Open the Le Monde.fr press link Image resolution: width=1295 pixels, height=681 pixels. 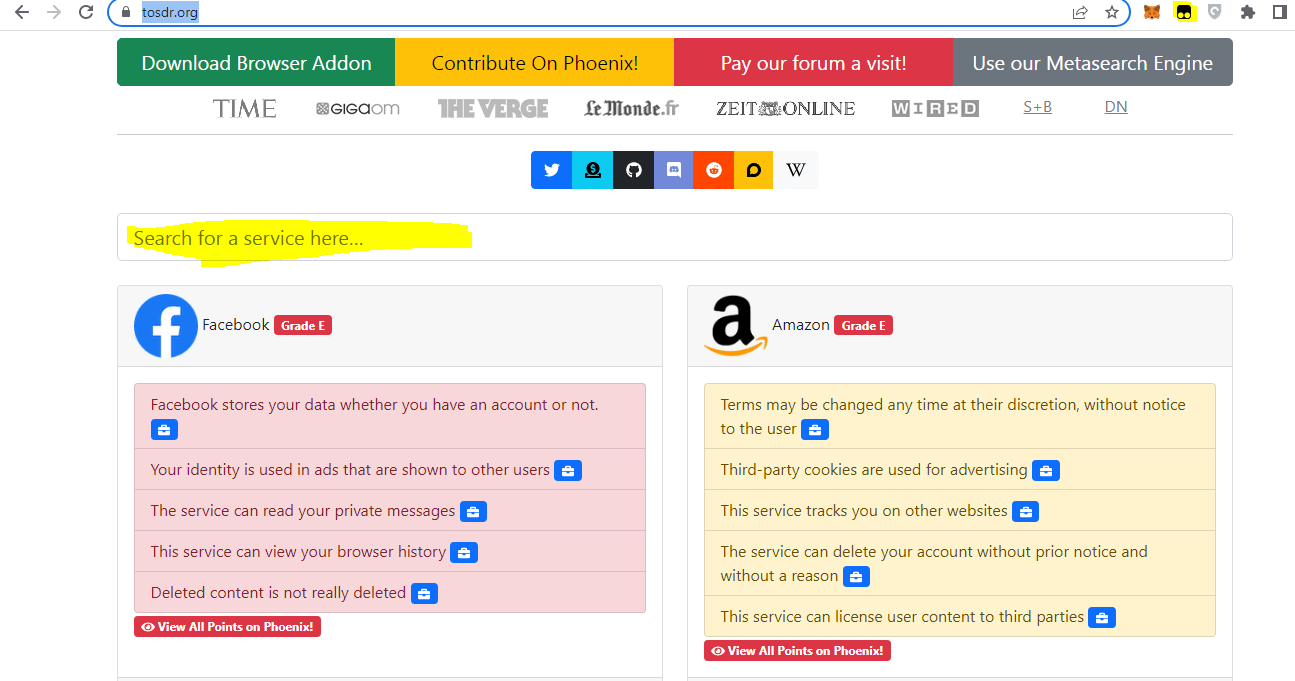[632, 108]
